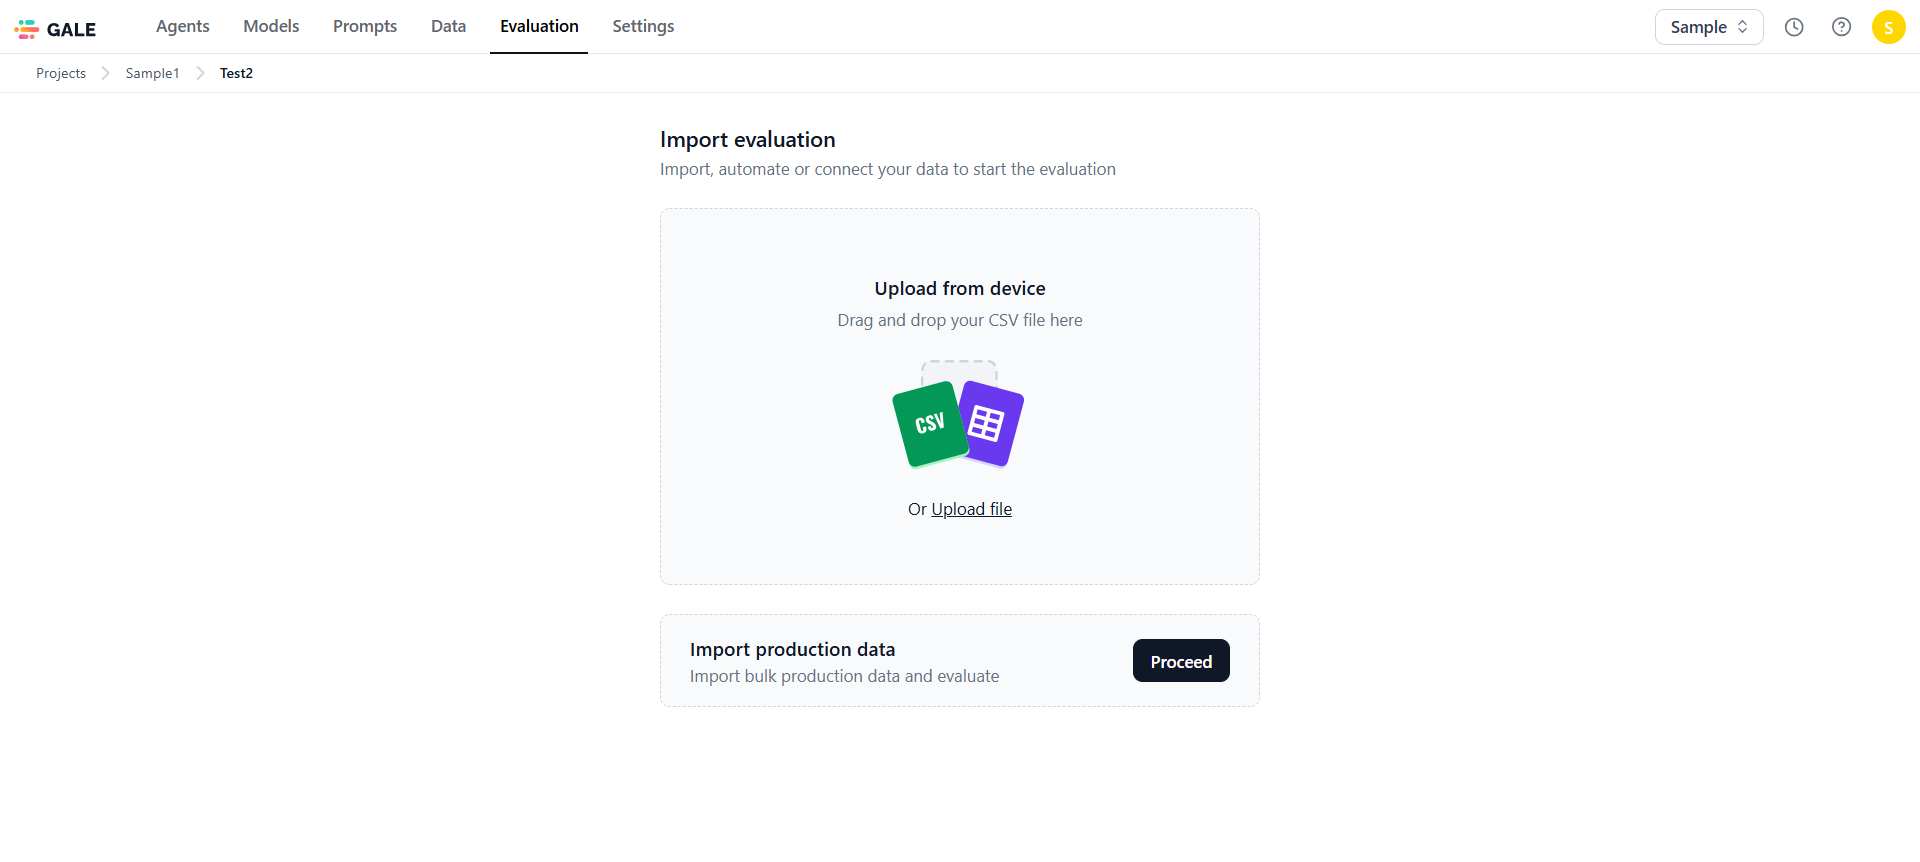Click the chevron after Projects breadcrumb
The image size is (1920, 862).
point(105,73)
